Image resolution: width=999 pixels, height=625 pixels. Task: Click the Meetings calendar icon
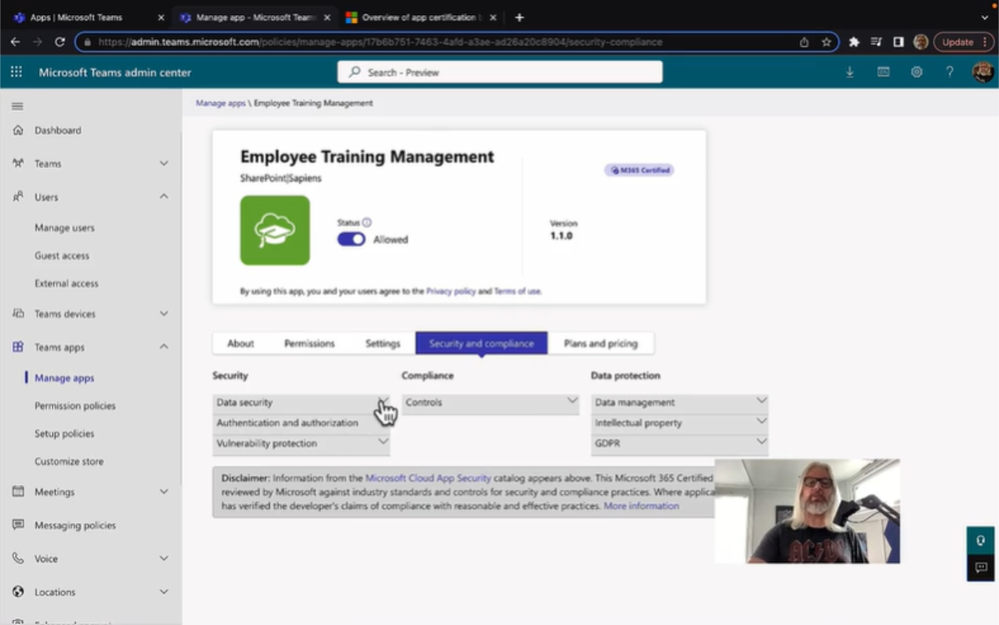18,491
